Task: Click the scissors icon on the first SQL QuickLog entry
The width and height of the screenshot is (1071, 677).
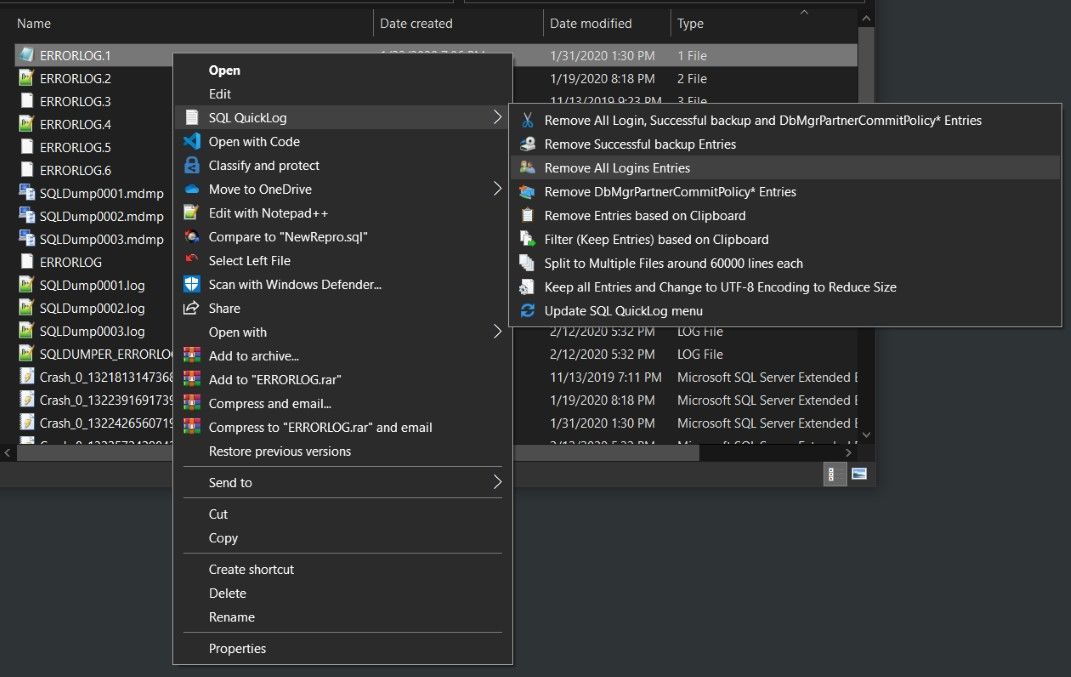Action: (x=526, y=119)
